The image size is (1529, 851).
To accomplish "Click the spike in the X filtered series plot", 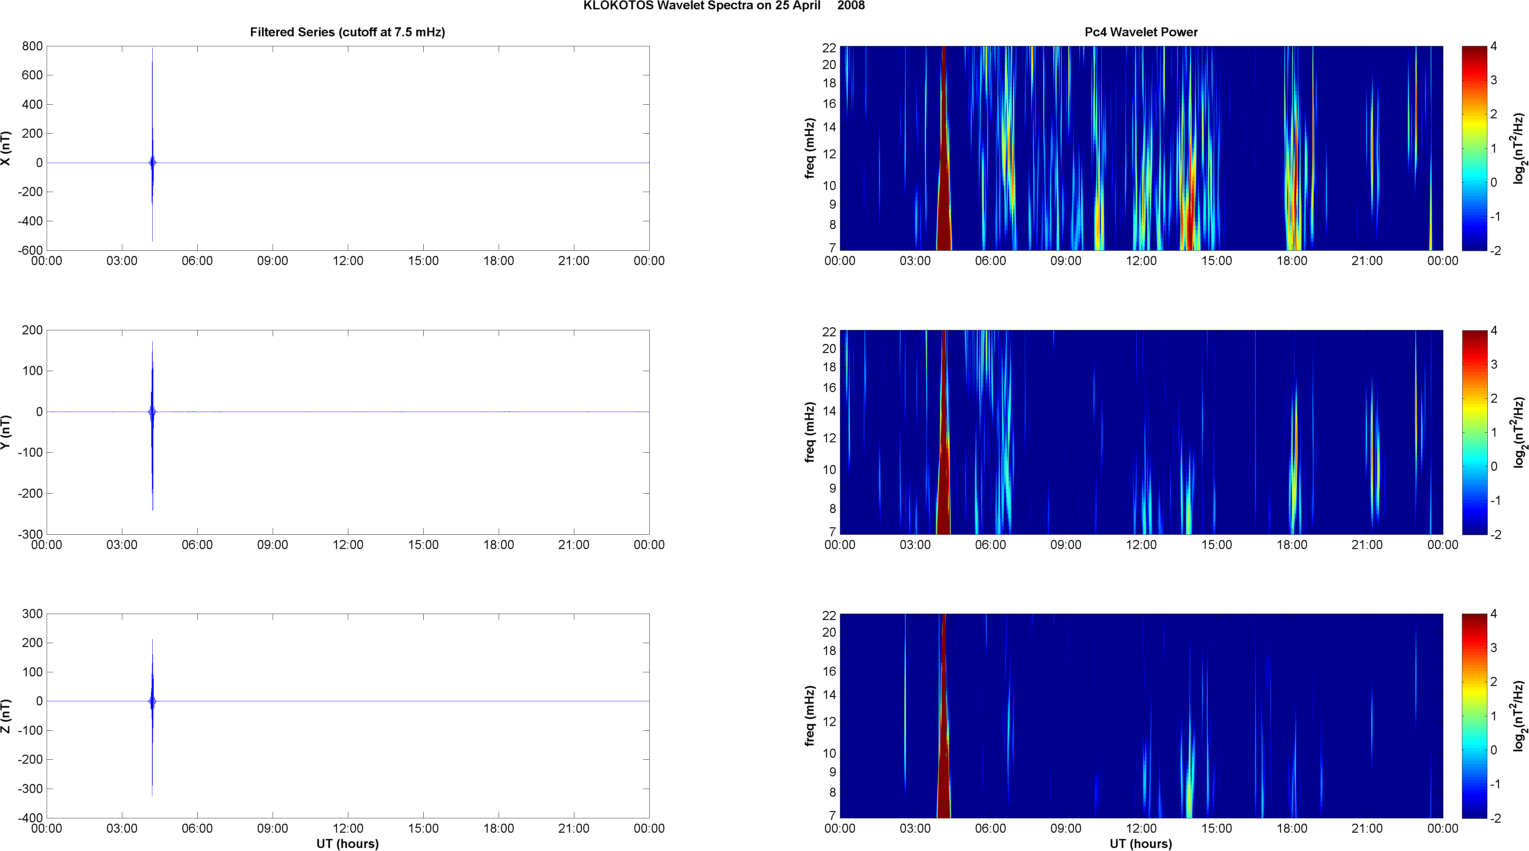I will (152, 145).
